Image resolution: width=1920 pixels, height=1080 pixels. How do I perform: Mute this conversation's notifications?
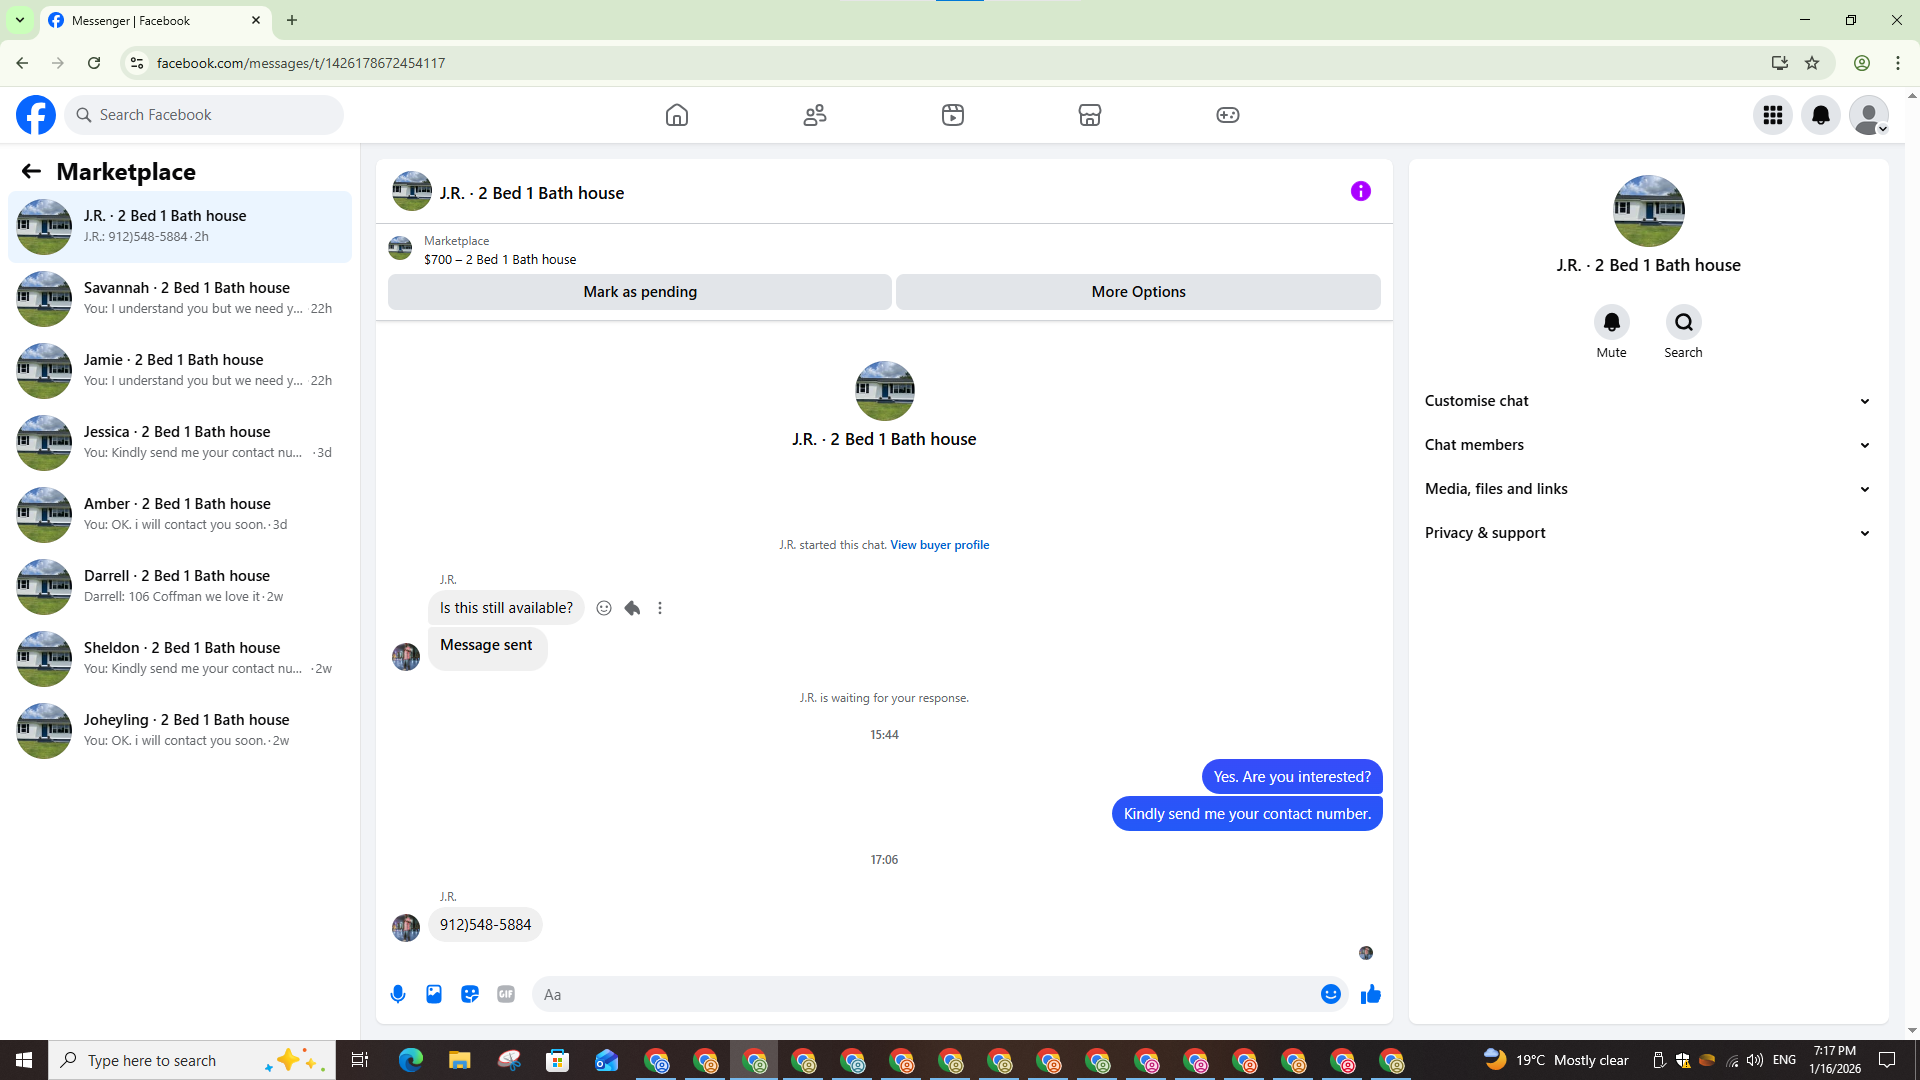1611,323
